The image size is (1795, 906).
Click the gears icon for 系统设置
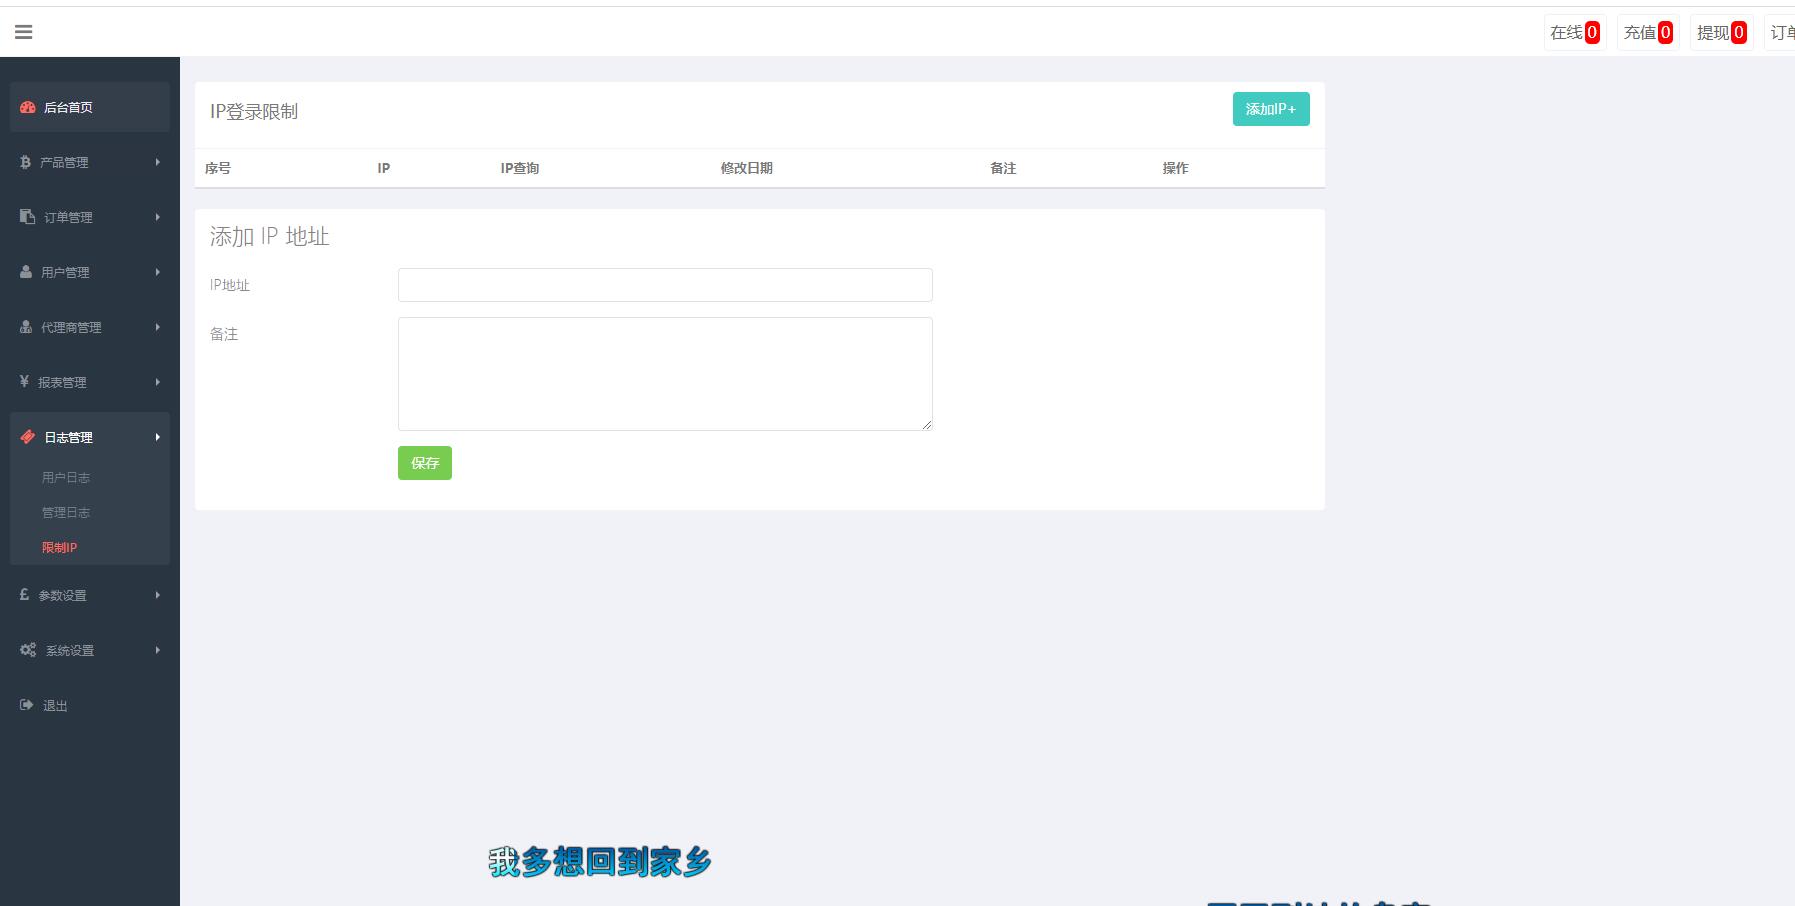click(x=28, y=650)
